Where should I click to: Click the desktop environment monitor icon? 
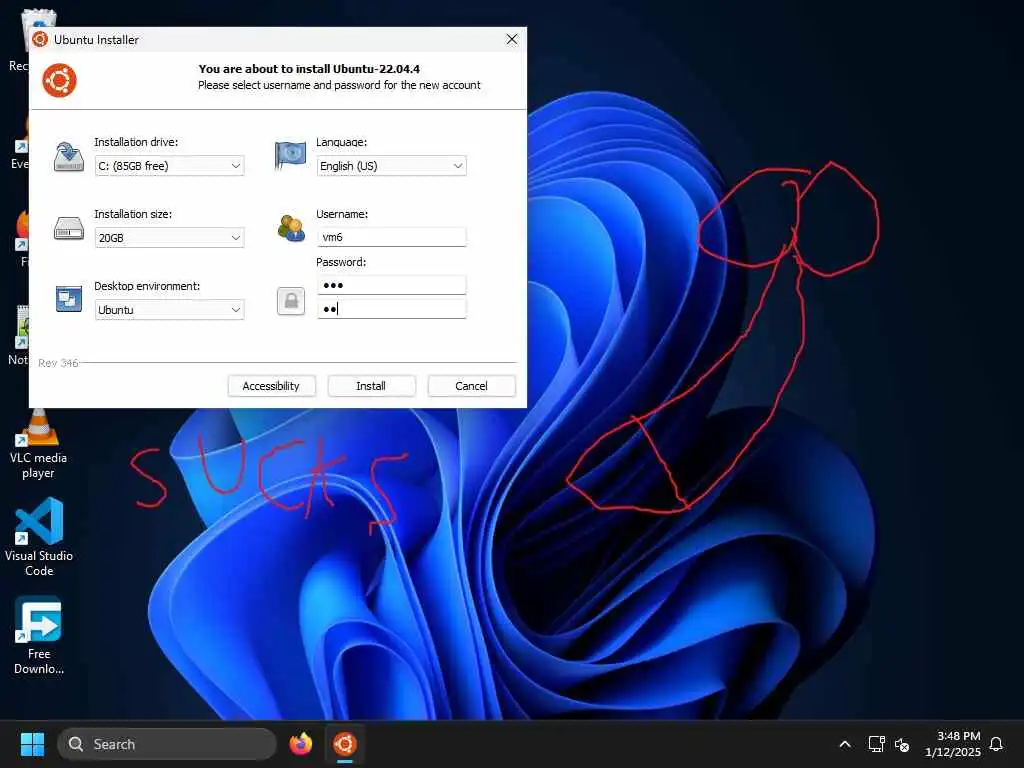click(69, 299)
